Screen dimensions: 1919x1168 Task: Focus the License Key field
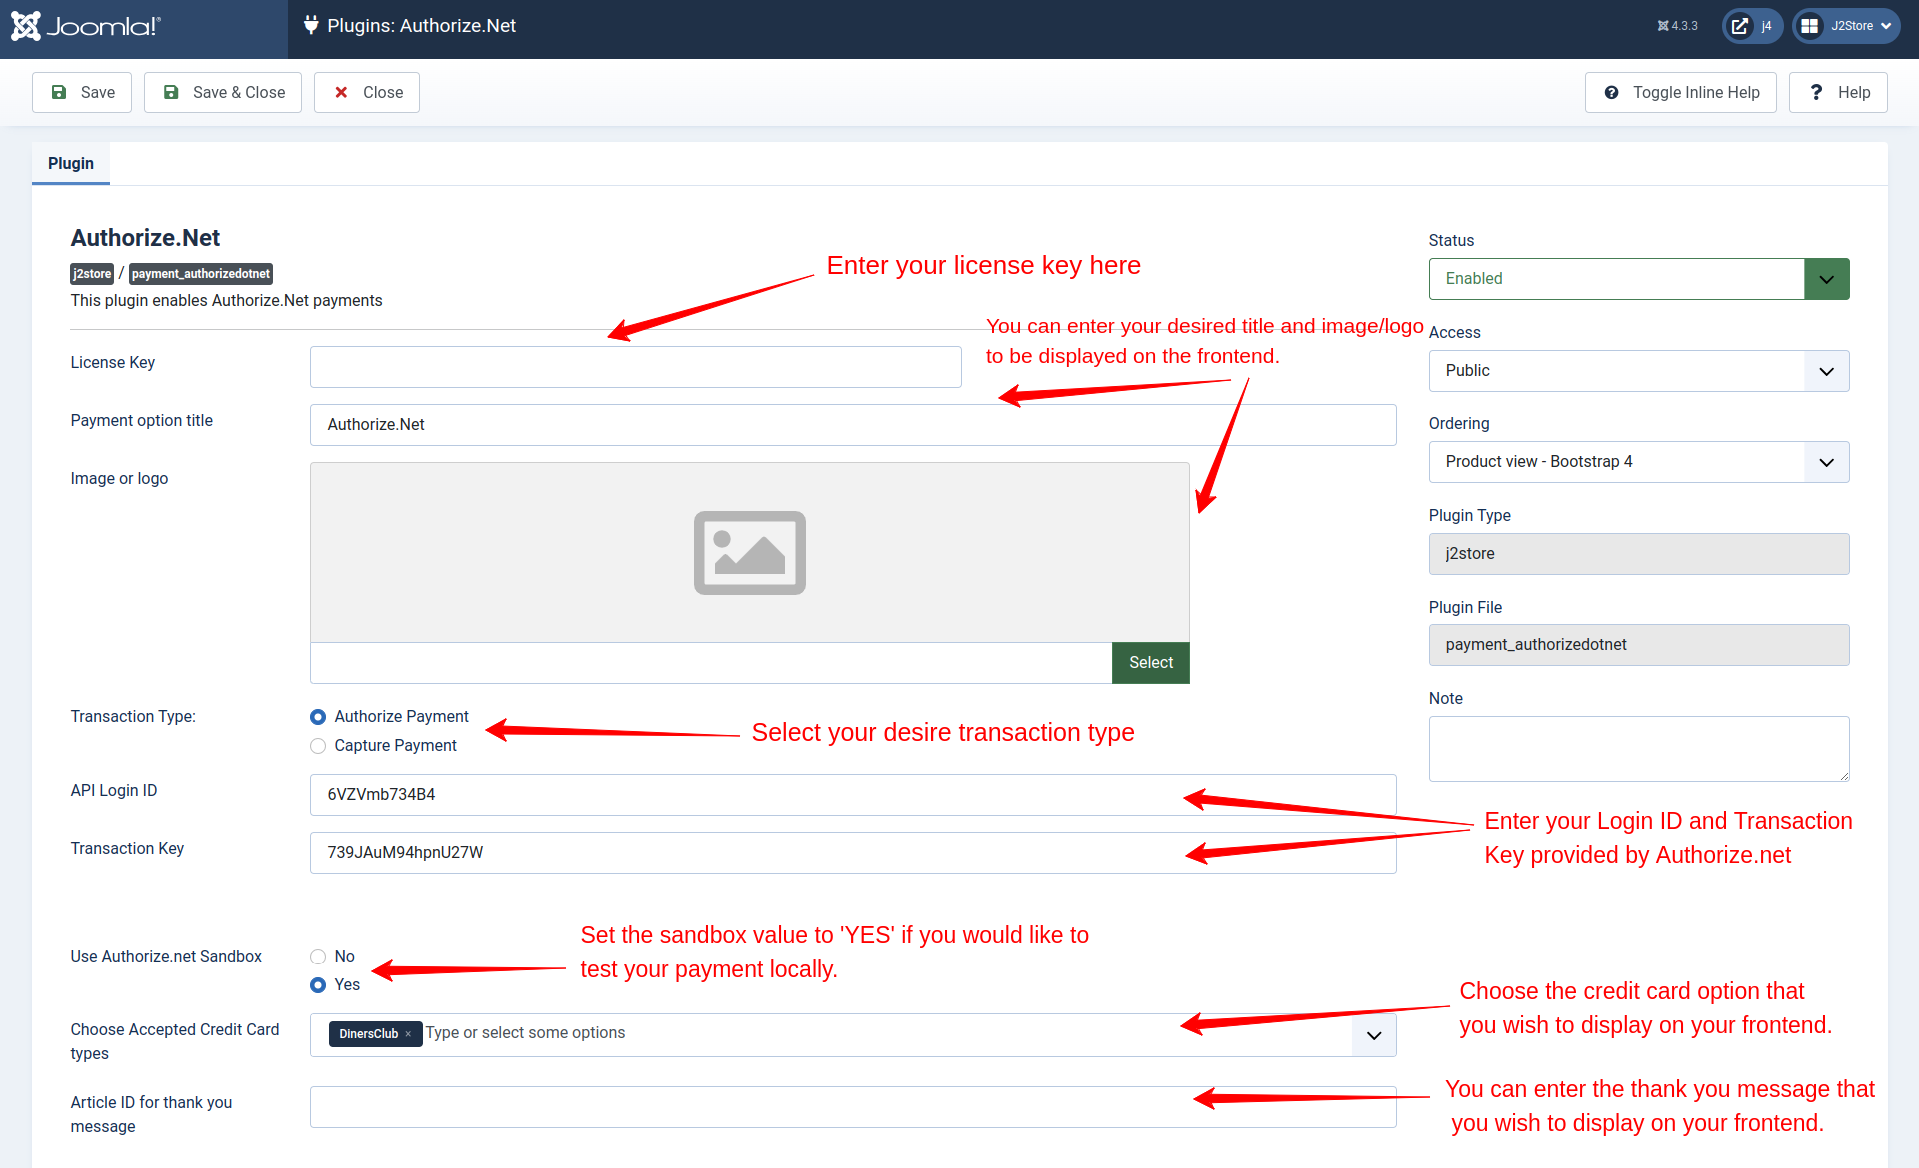pyautogui.click(x=636, y=367)
